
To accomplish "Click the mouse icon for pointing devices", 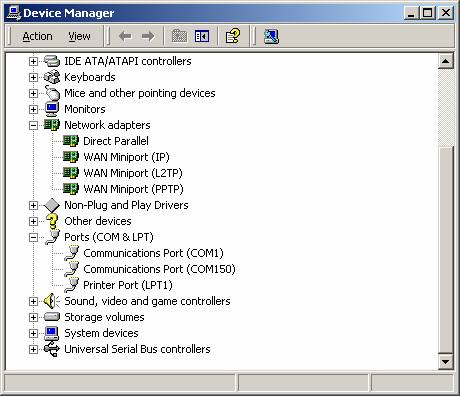I will pyautogui.click(x=52, y=93).
